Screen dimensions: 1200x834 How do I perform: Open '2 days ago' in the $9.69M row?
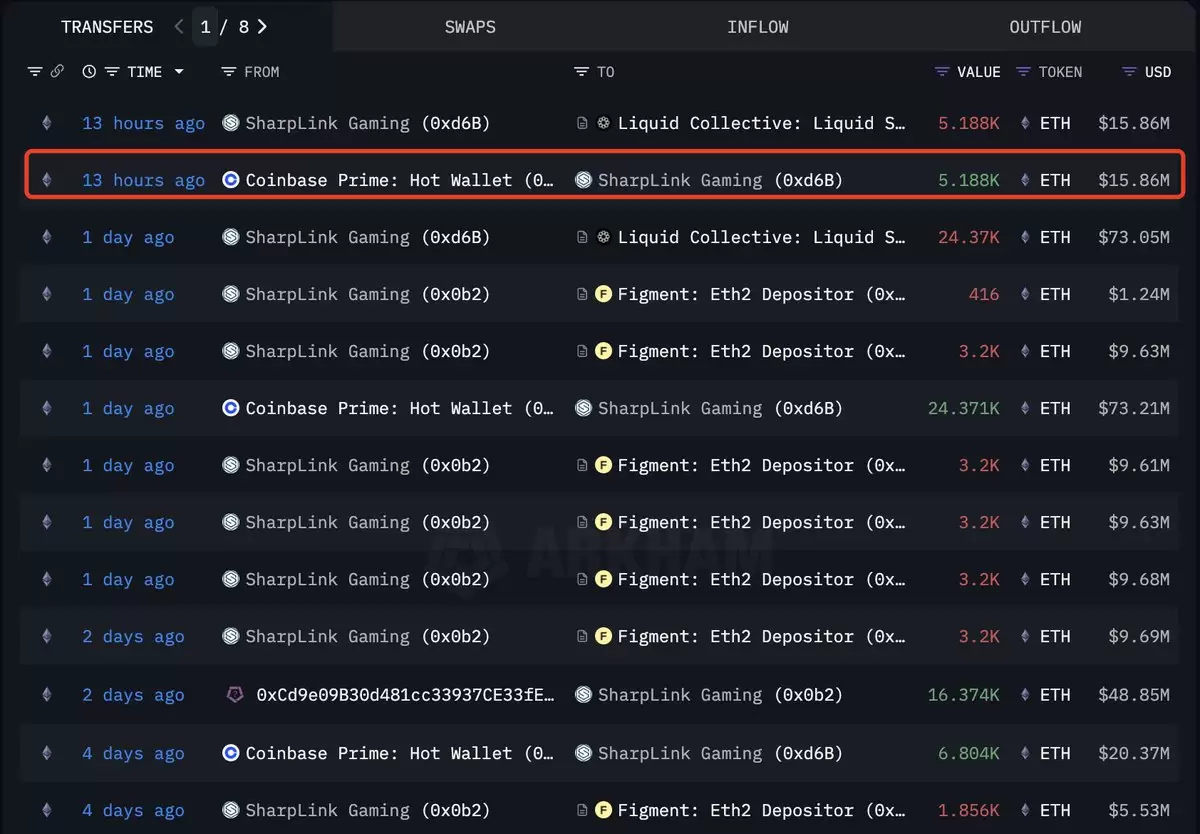133,636
